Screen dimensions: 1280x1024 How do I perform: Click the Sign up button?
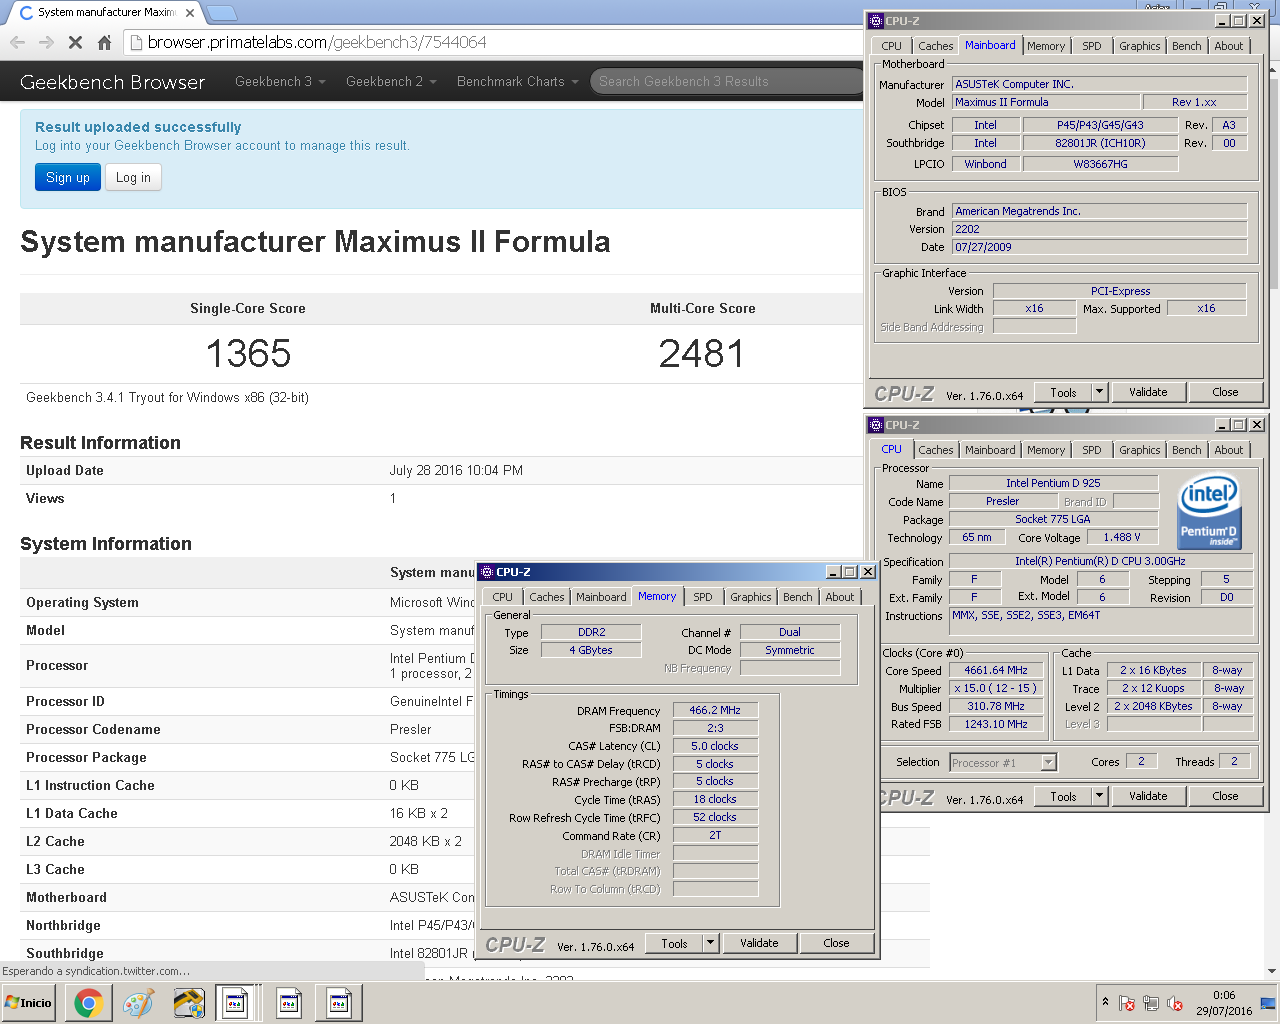68,177
